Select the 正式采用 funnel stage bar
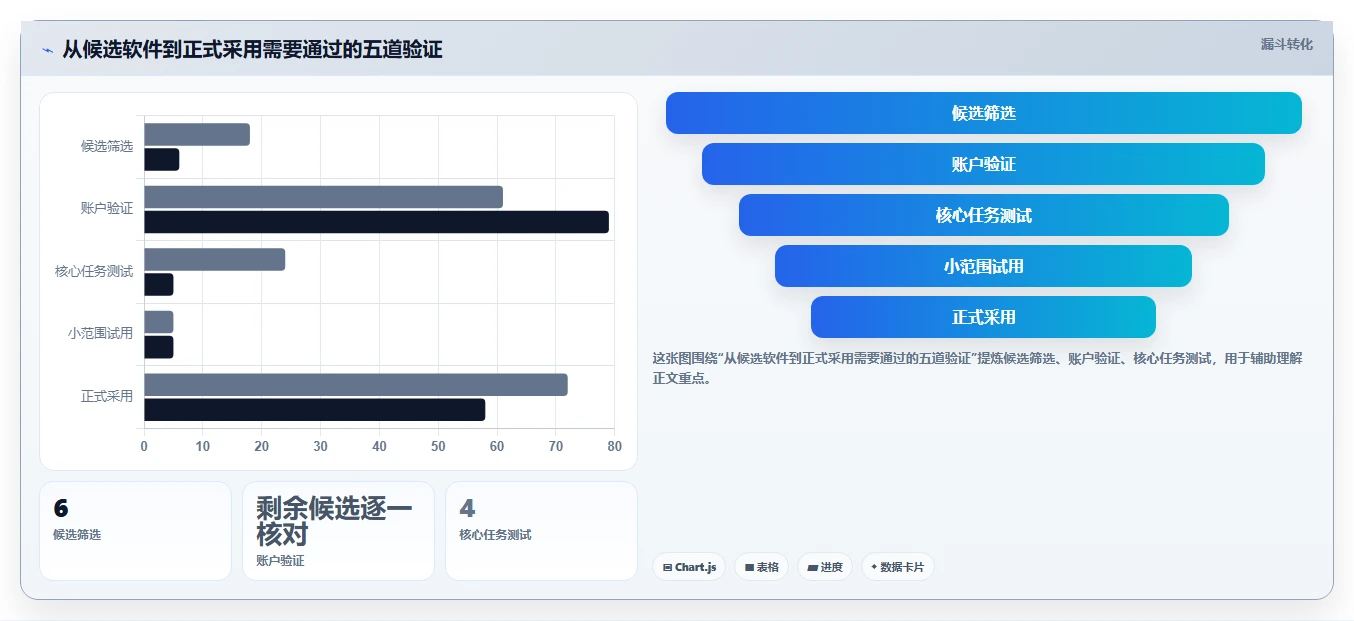This screenshot has height=621, width=1354. tap(984, 317)
